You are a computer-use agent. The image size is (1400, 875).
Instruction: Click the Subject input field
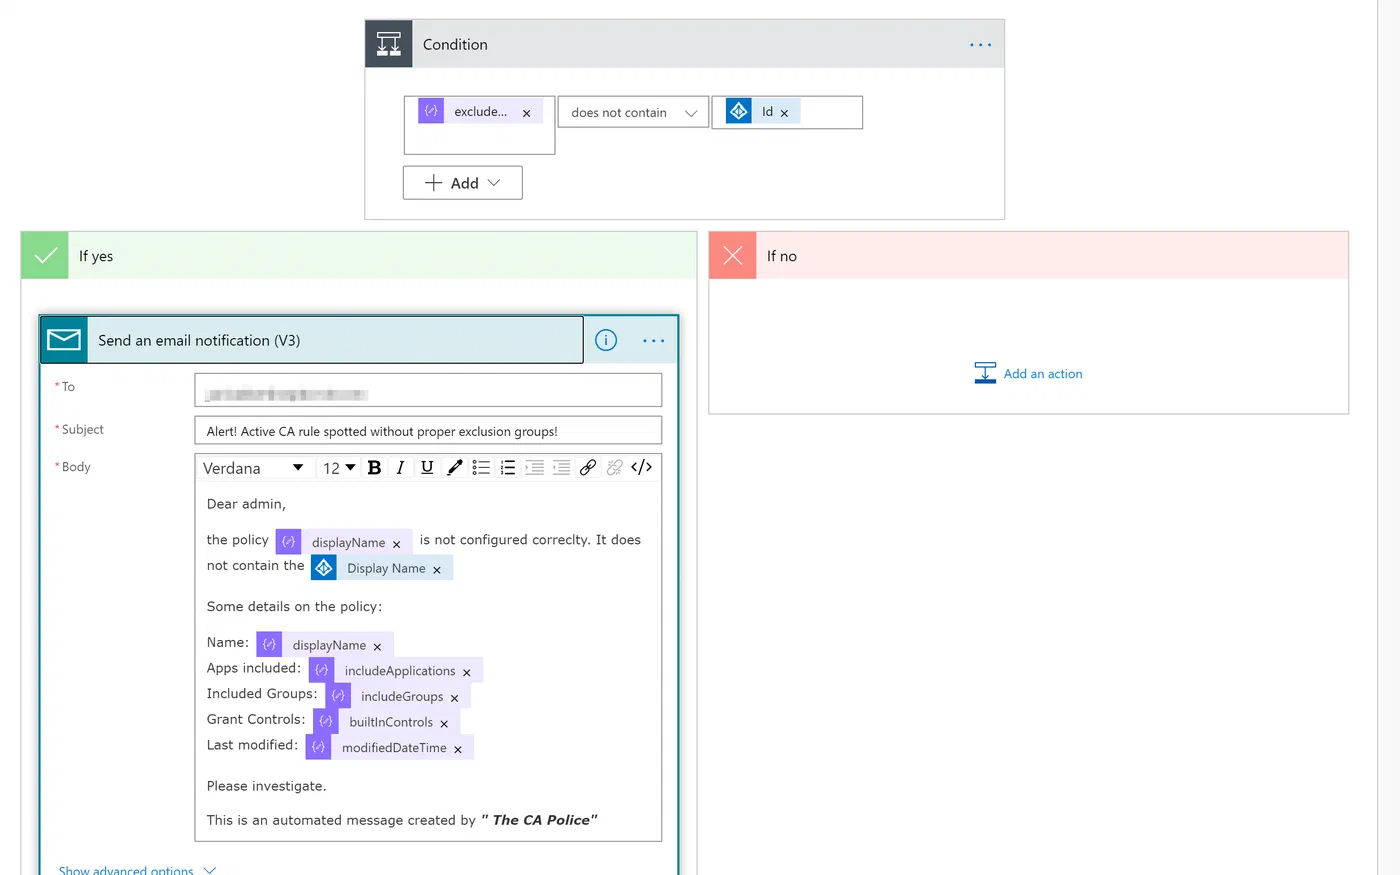tap(428, 430)
